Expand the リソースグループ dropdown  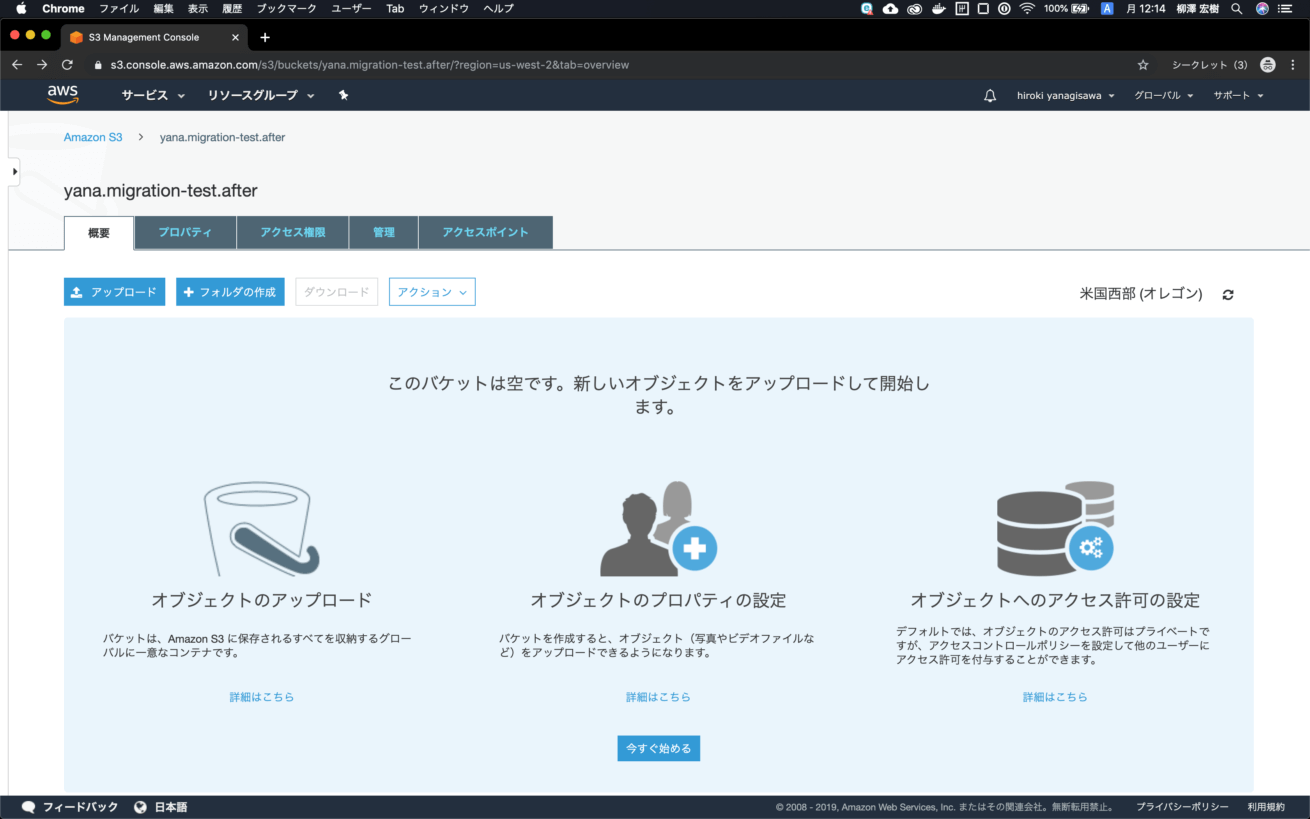(261, 95)
